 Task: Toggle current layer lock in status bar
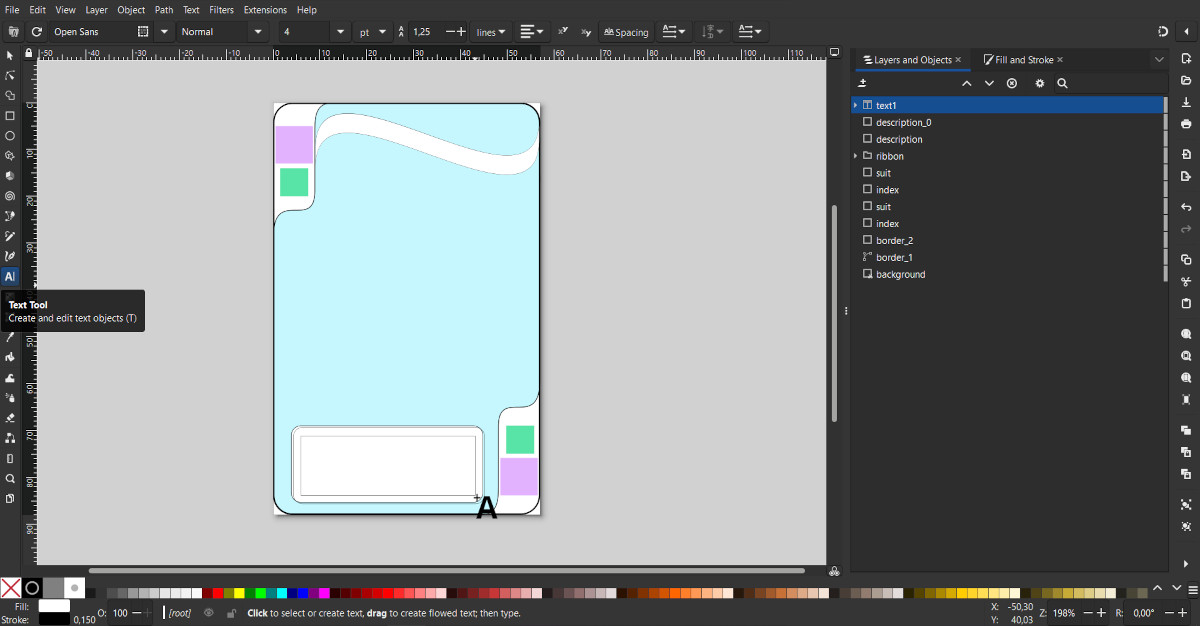pyautogui.click(x=231, y=613)
